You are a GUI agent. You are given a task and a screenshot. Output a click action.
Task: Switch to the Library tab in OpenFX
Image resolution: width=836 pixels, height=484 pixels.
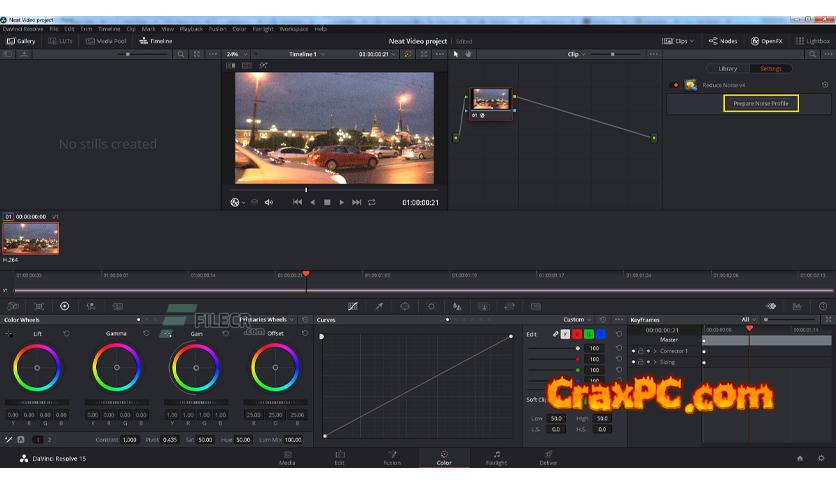click(x=727, y=69)
